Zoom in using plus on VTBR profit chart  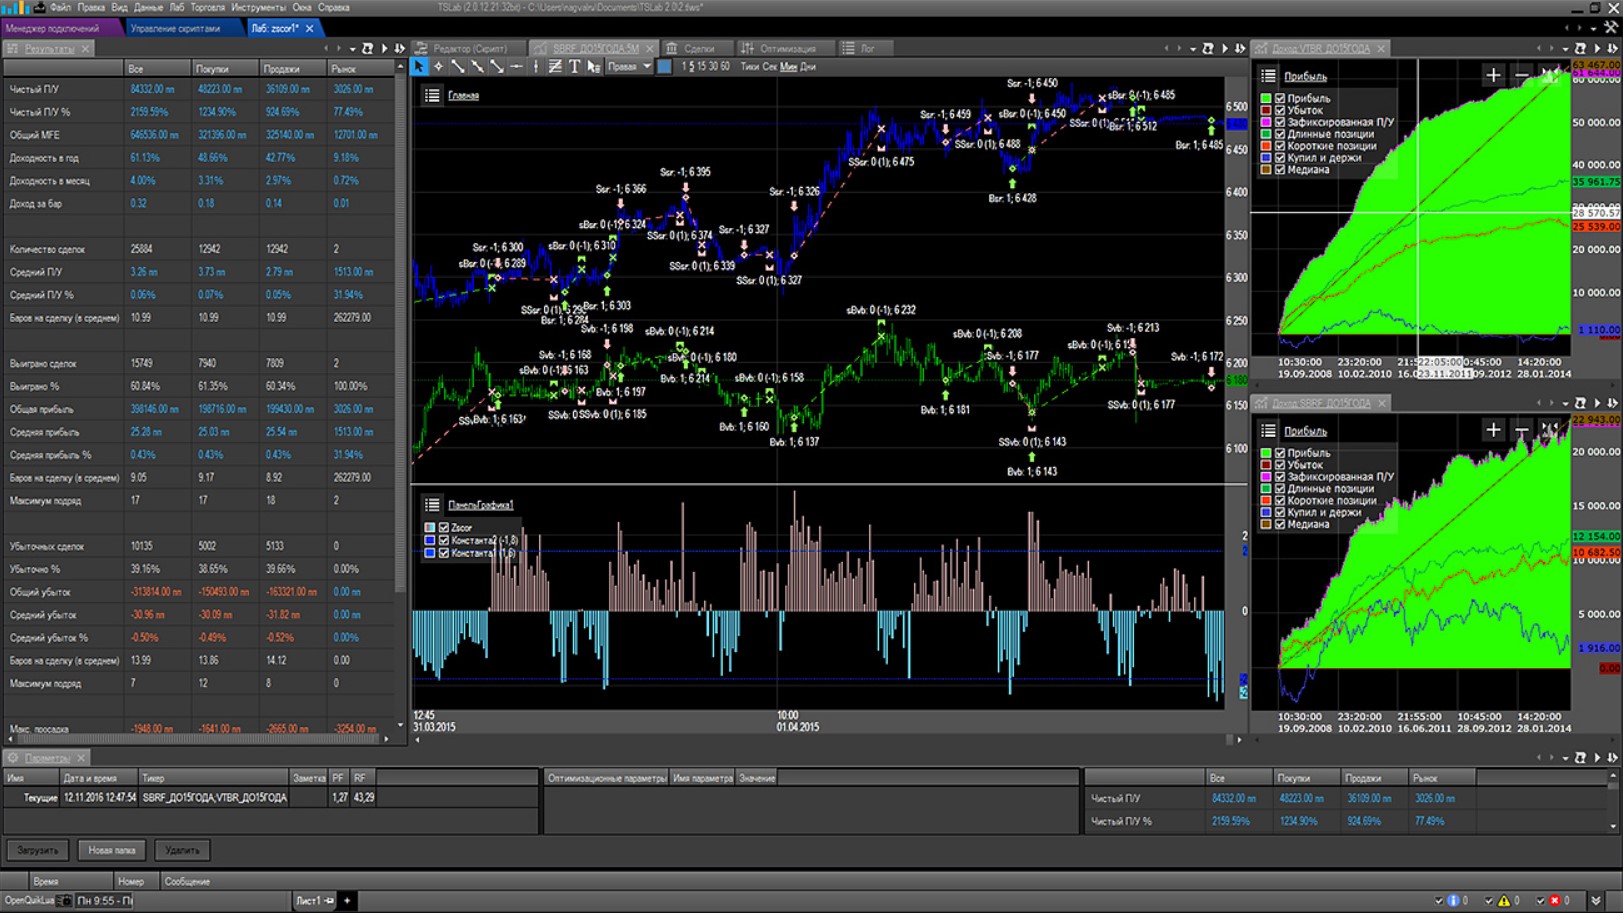coord(1493,75)
